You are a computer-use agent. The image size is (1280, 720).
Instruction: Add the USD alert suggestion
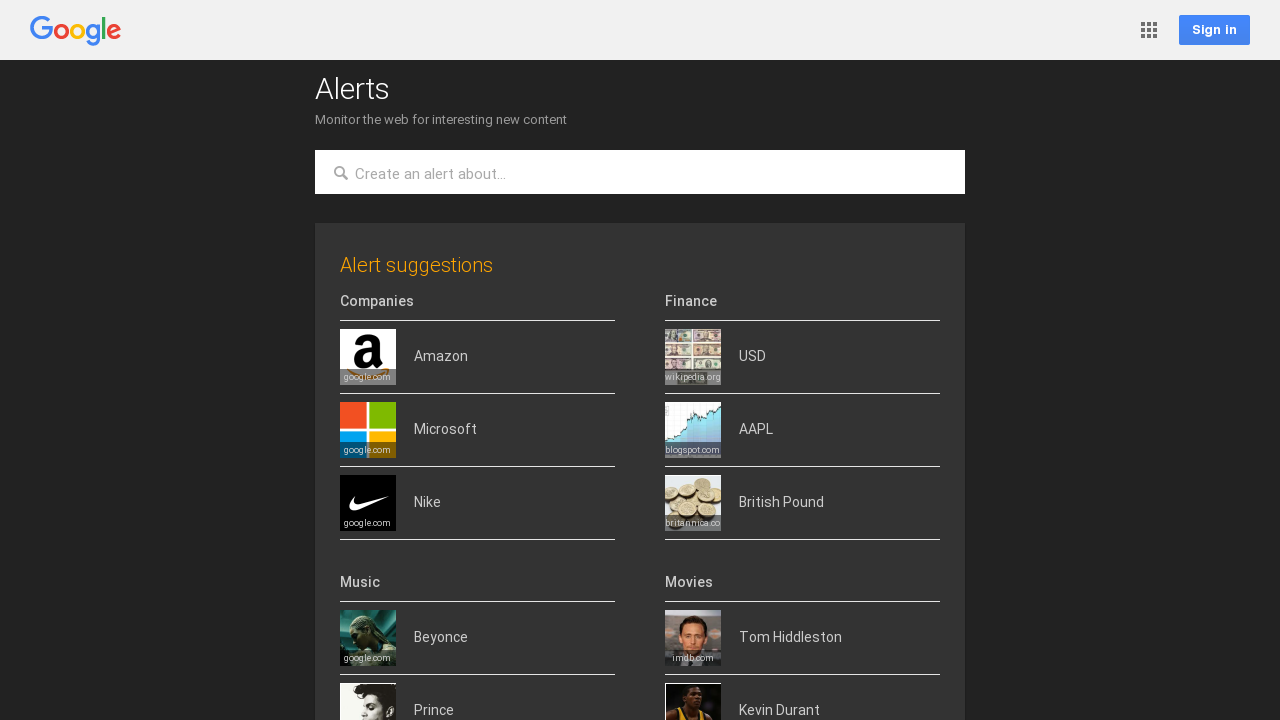802,357
